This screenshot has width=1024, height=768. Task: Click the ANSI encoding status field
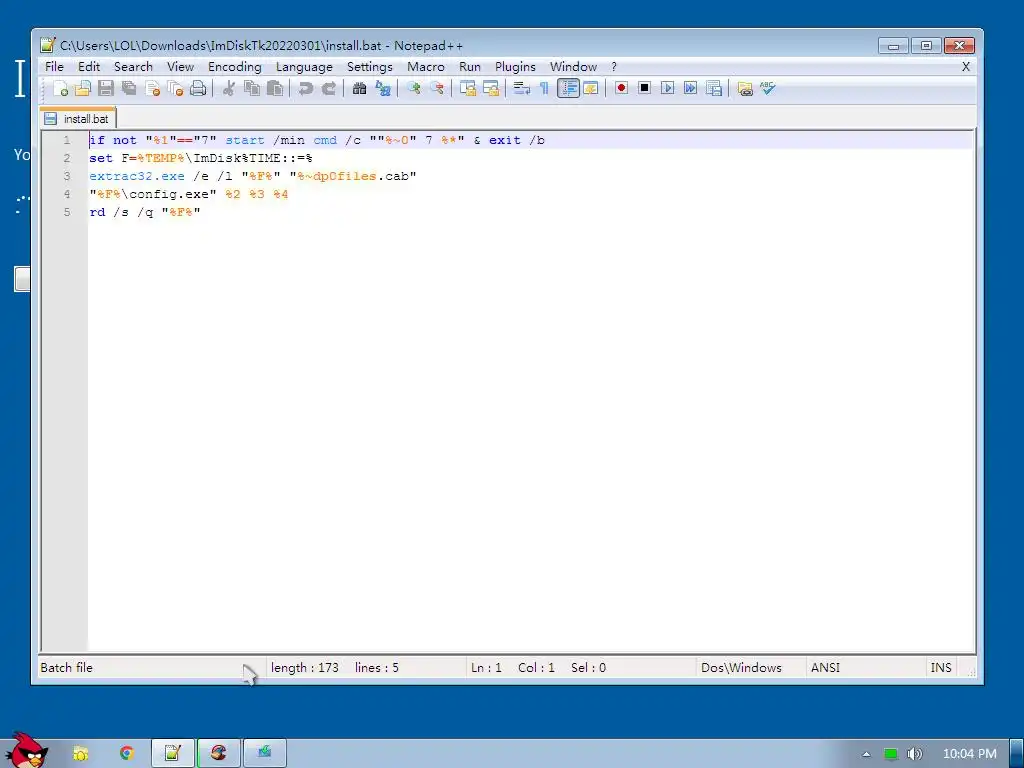coord(825,667)
